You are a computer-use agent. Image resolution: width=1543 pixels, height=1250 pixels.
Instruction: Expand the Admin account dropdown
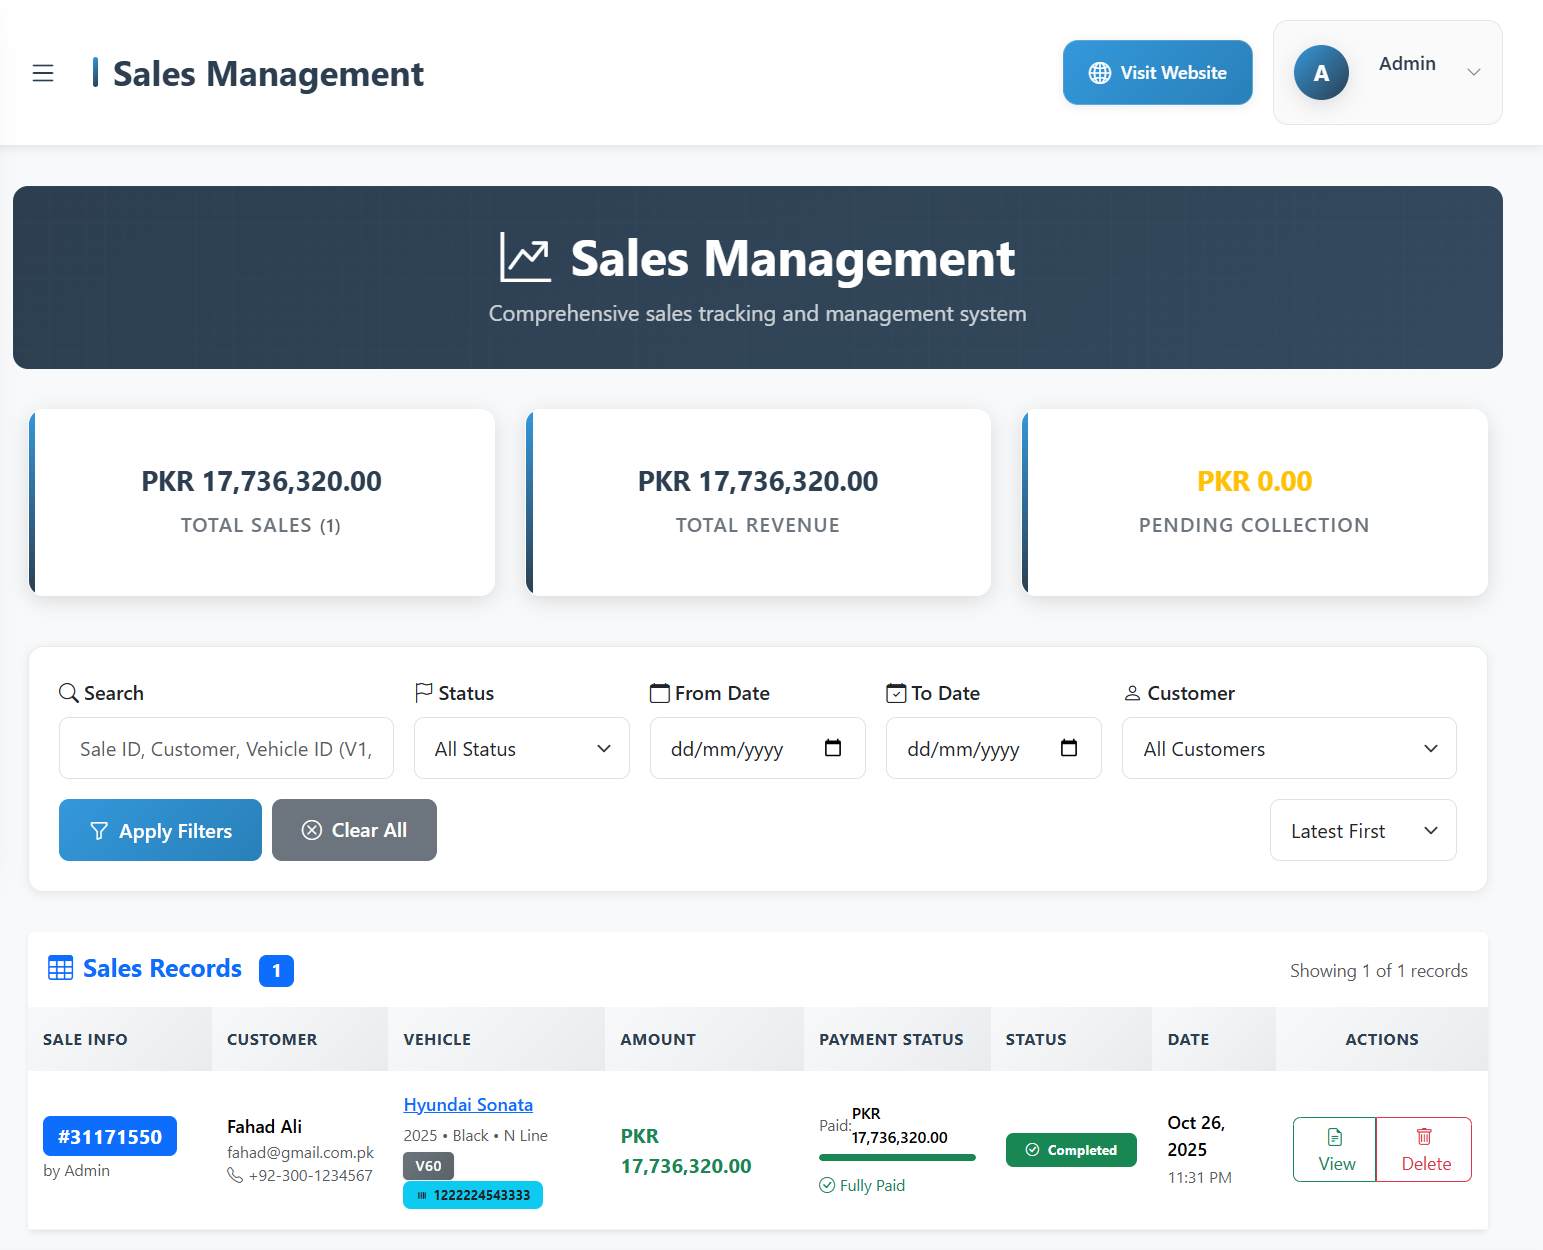click(x=1473, y=72)
